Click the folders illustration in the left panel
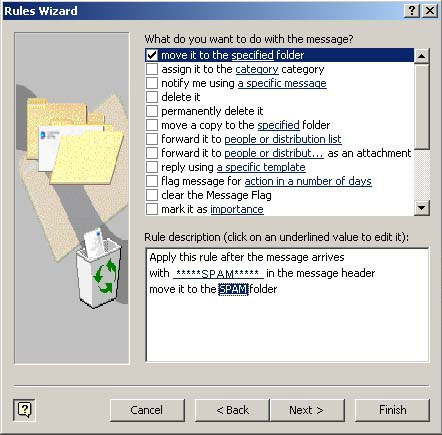This screenshot has height=435, width=442. [x=75, y=141]
